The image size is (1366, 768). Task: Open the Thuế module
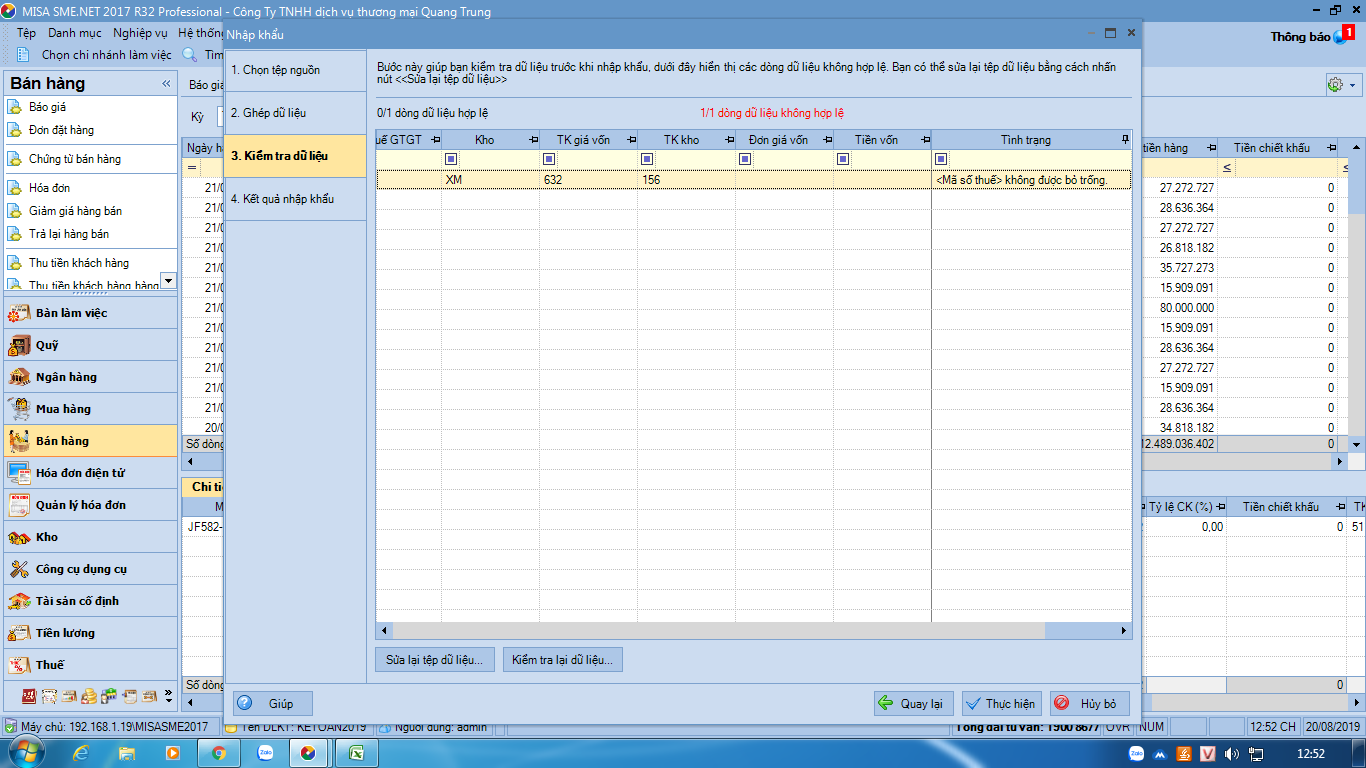pos(50,665)
